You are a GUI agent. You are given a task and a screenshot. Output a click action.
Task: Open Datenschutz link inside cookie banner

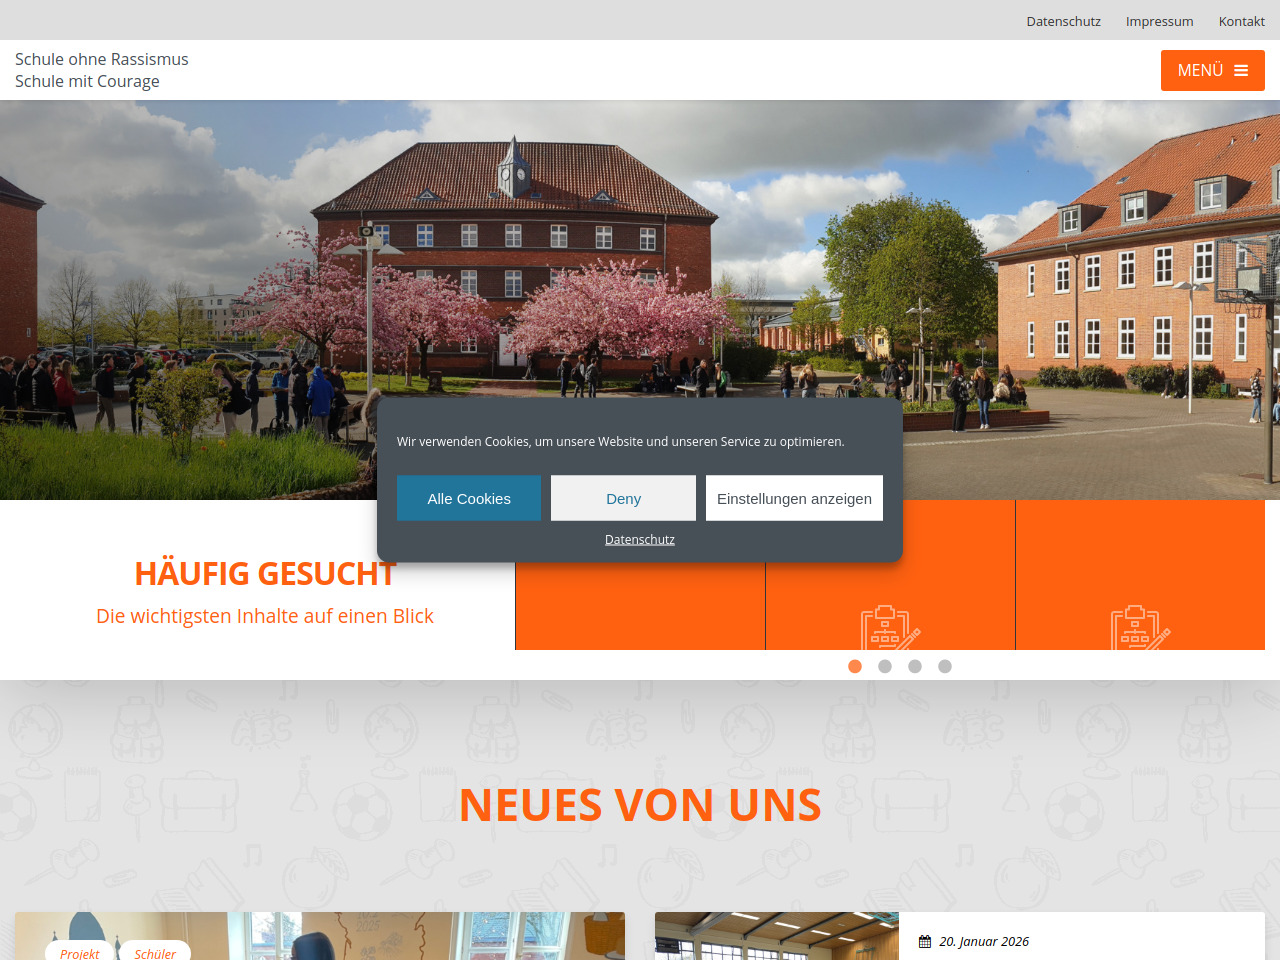[640, 540]
